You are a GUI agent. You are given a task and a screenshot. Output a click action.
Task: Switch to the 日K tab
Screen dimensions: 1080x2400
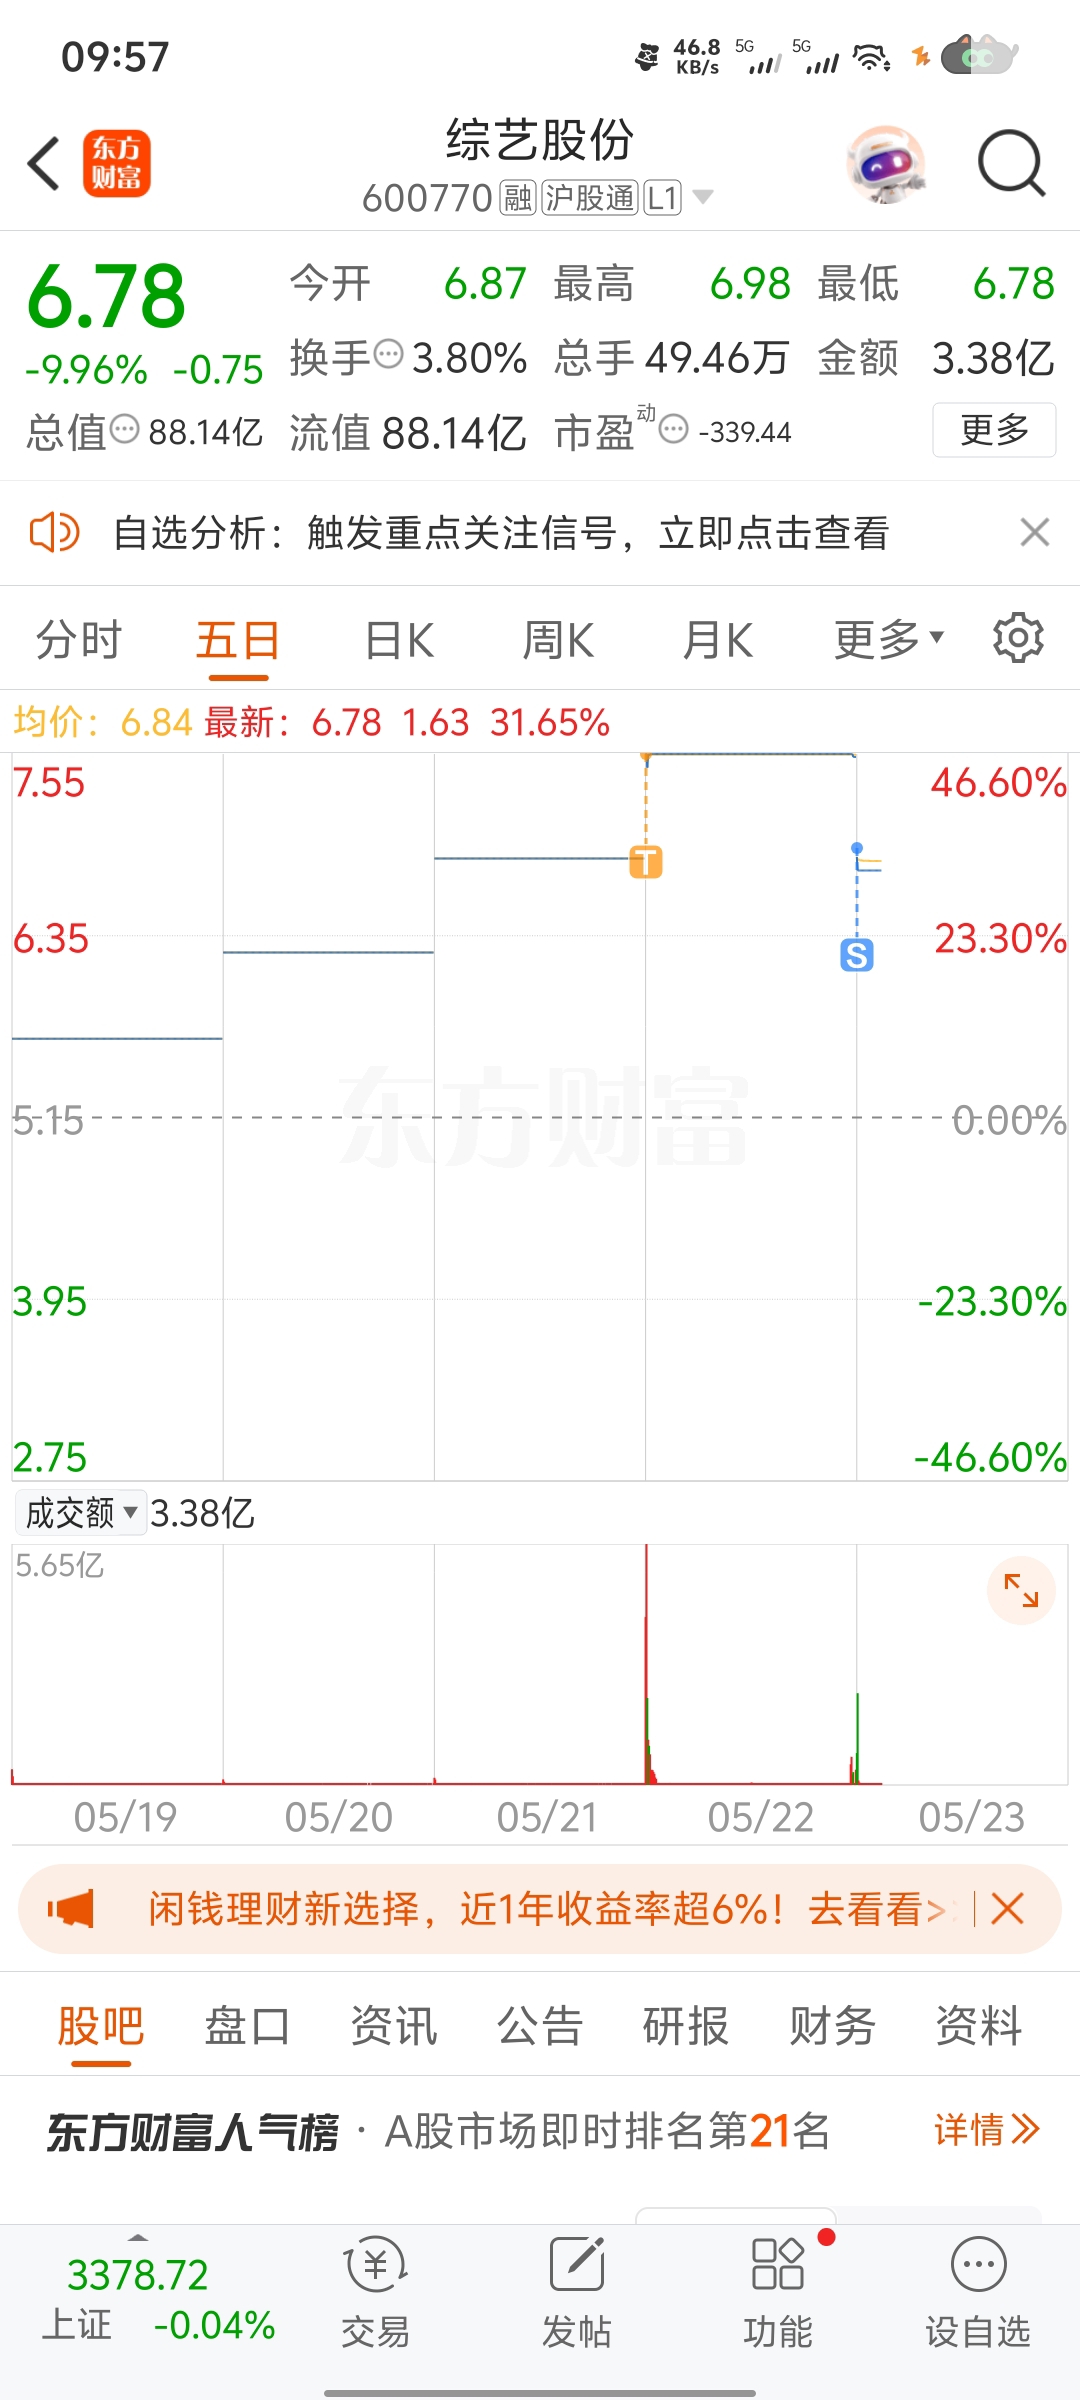(399, 640)
